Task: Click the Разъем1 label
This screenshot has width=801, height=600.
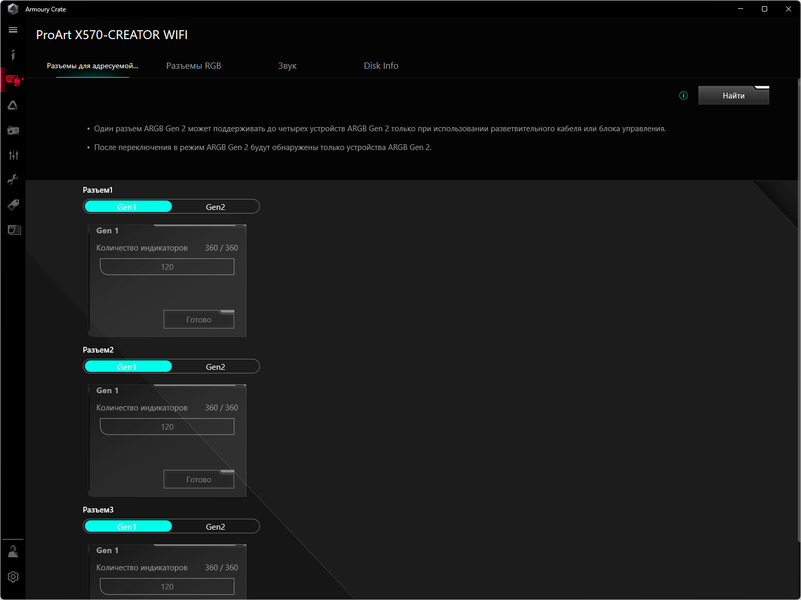Action: point(98,190)
